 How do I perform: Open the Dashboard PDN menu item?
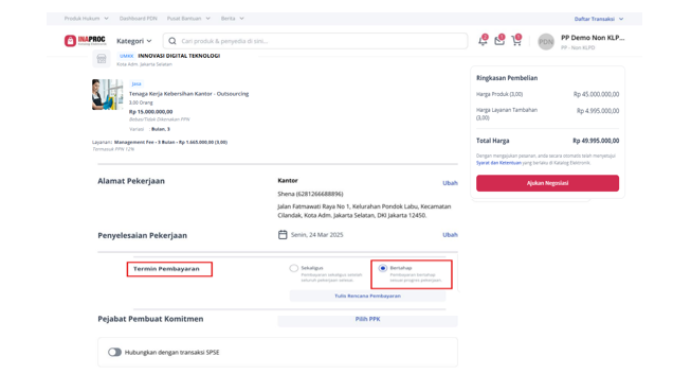point(138,18)
